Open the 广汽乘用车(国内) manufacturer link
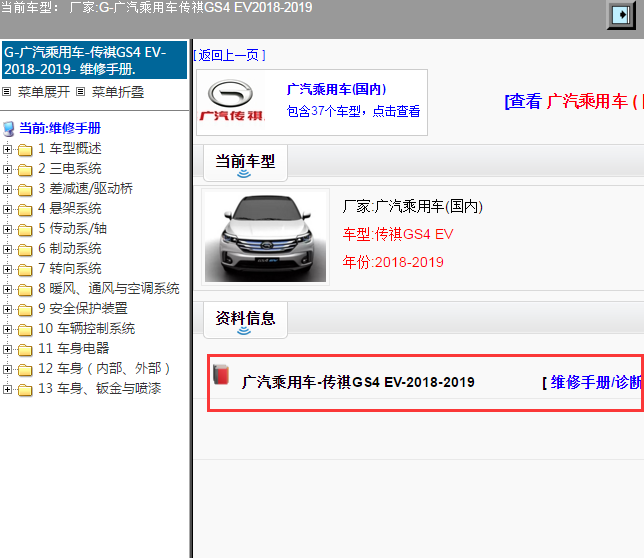 point(336,89)
